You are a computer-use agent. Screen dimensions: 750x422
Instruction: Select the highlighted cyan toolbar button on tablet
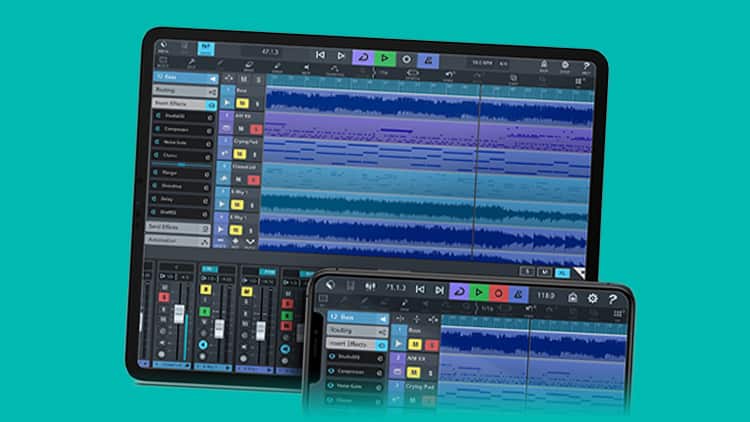pyautogui.click(x=206, y=48)
